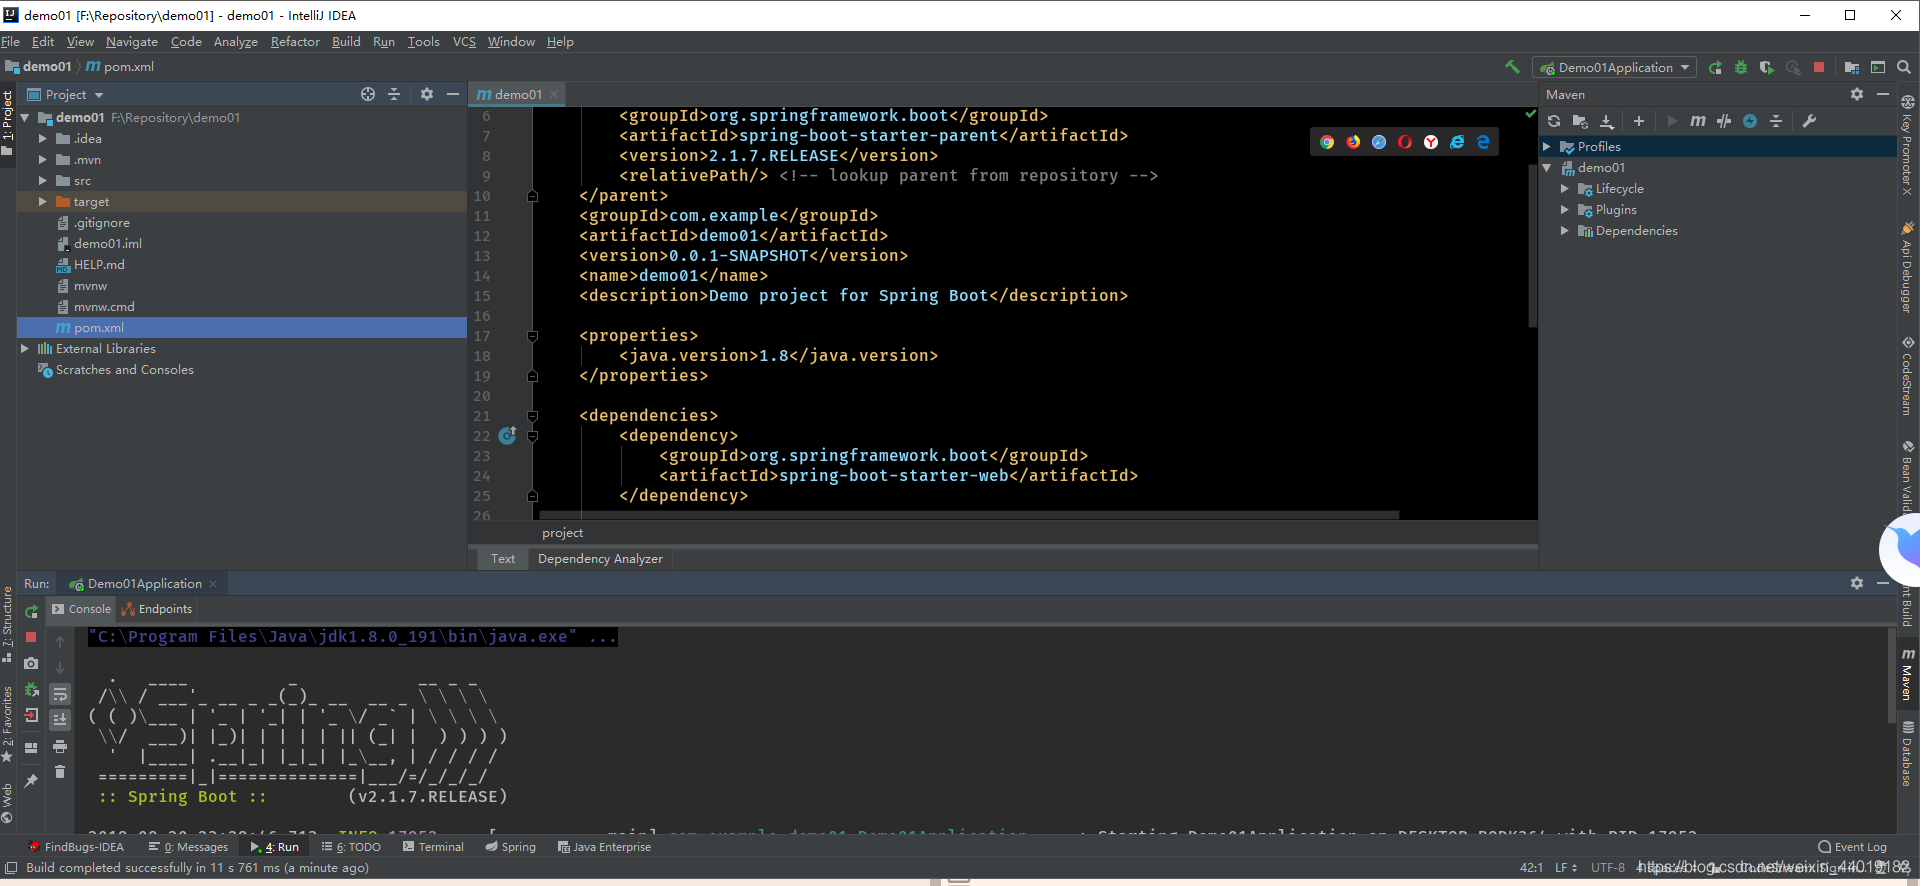Open the Refactor menu
The height and width of the screenshot is (886, 1920).
click(295, 42)
